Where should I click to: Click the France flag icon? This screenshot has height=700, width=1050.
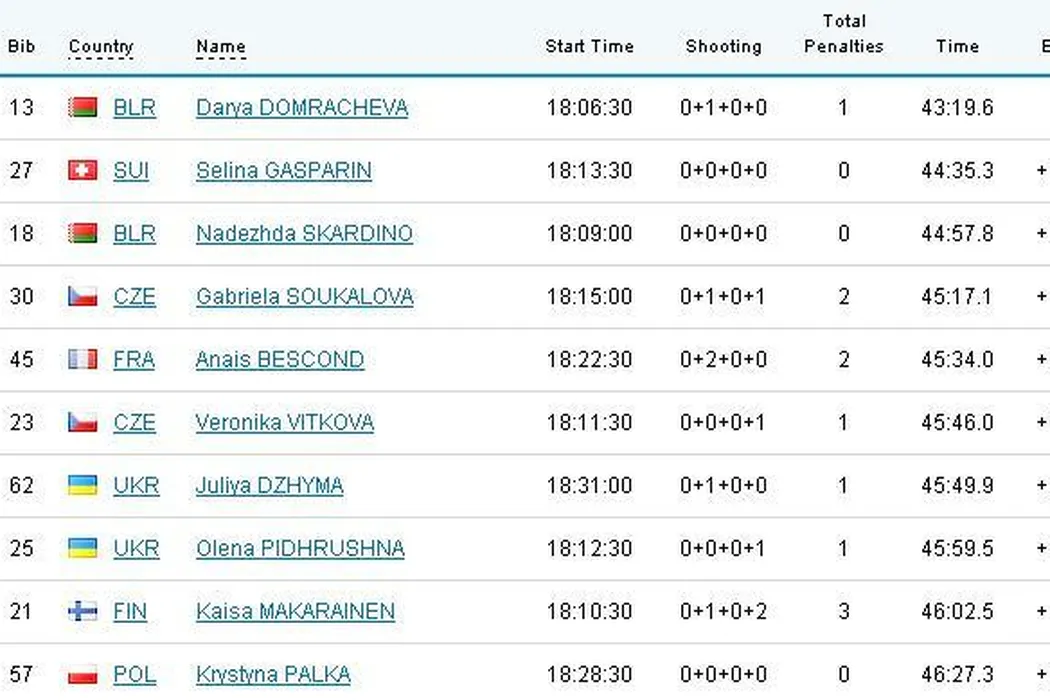tap(82, 359)
